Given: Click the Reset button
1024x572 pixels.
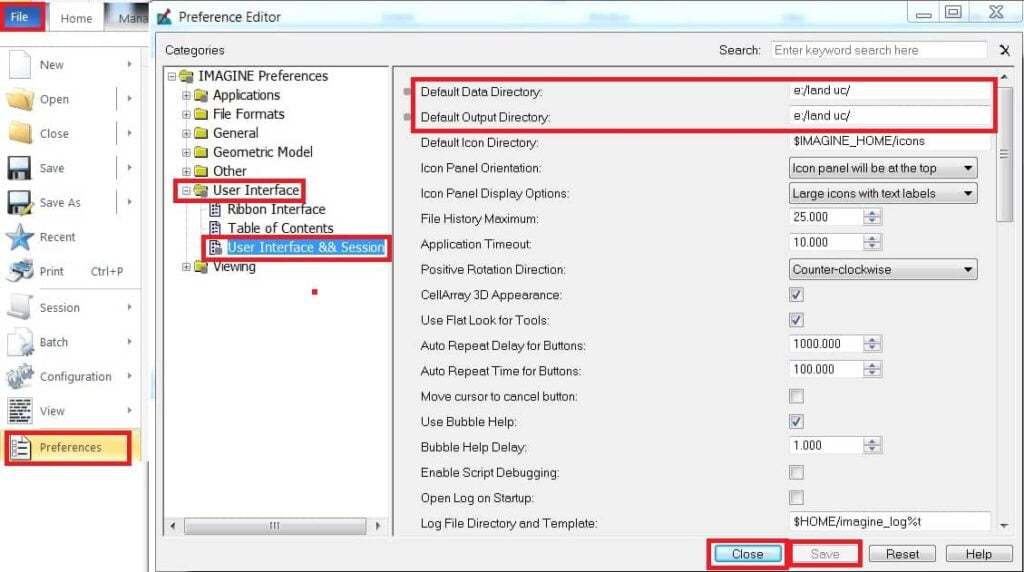Looking at the screenshot, I should 902,554.
